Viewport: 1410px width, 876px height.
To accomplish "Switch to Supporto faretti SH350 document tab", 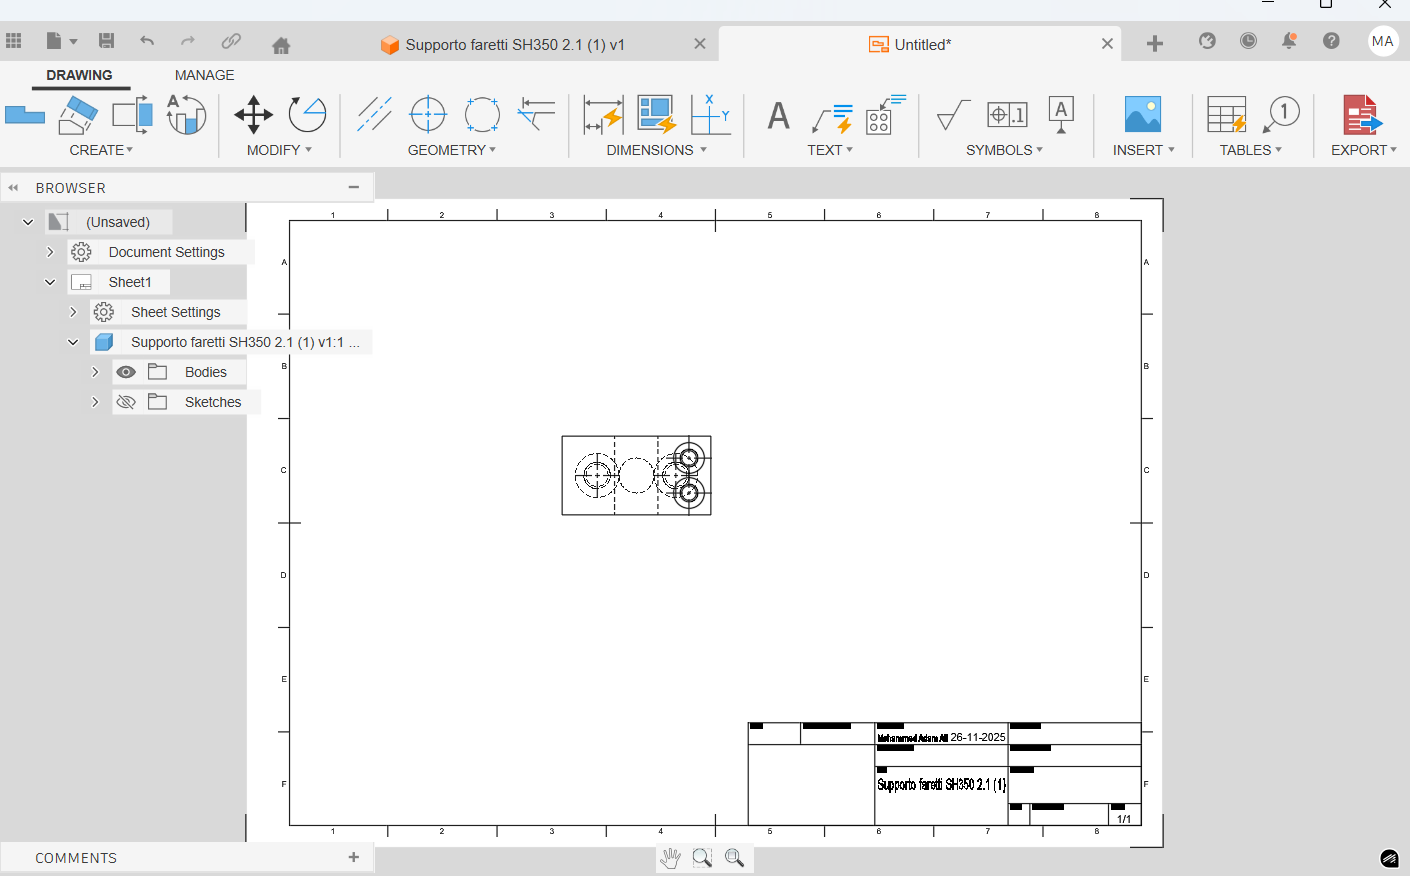I will [515, 45].
